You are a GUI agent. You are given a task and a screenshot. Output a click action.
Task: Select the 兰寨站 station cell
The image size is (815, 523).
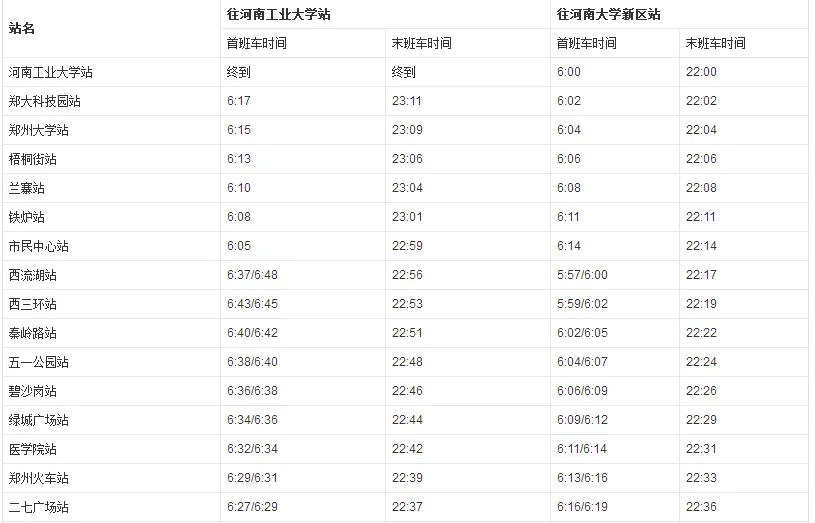pyautogui.click(x=27, y=188)
